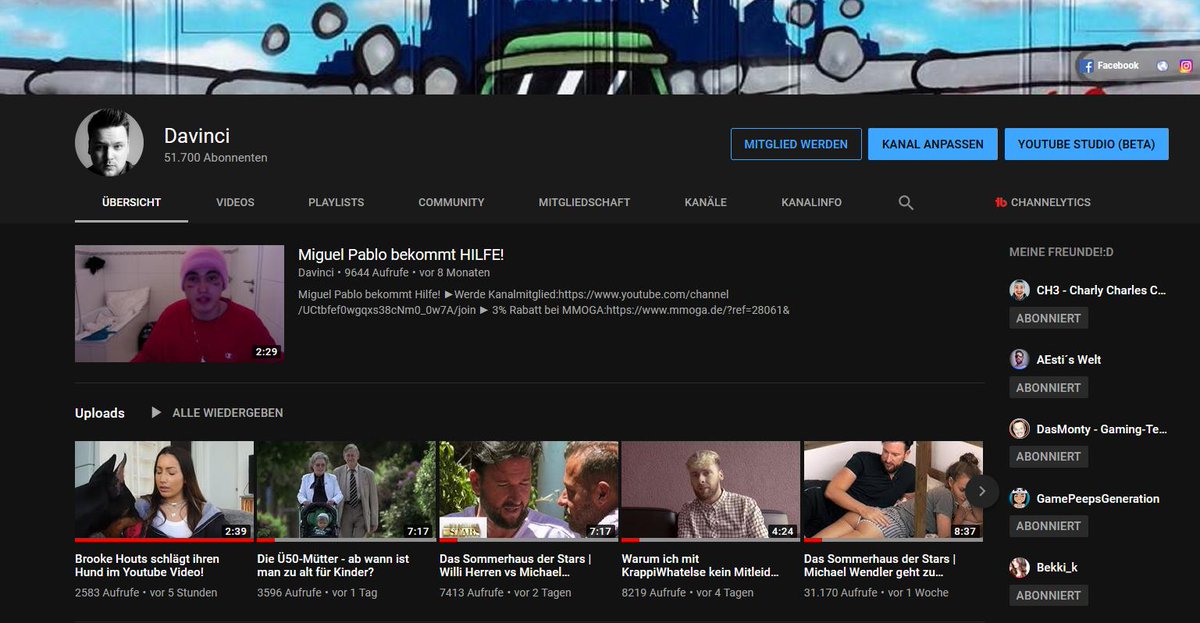Click 9644 Aufrufe under featured video
This screenshot has height=623, width=1200.
tap(378, 272)
